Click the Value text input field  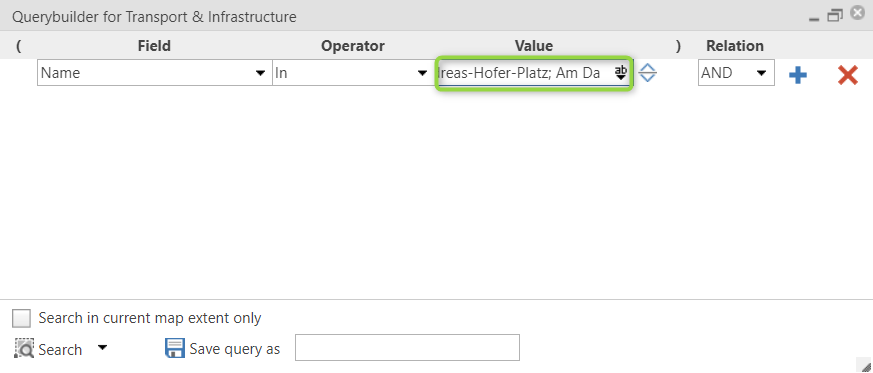click(525, 73)
